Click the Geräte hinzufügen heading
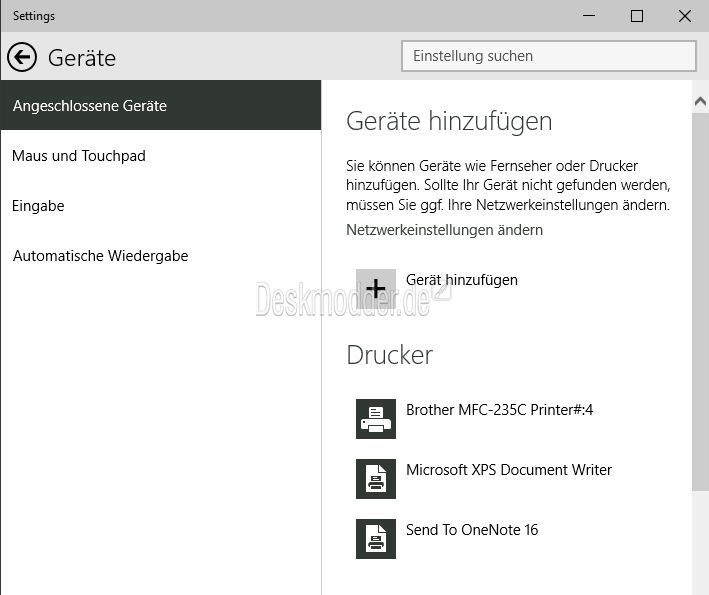This screenshot has height=595, width=709. click(449, 121)
